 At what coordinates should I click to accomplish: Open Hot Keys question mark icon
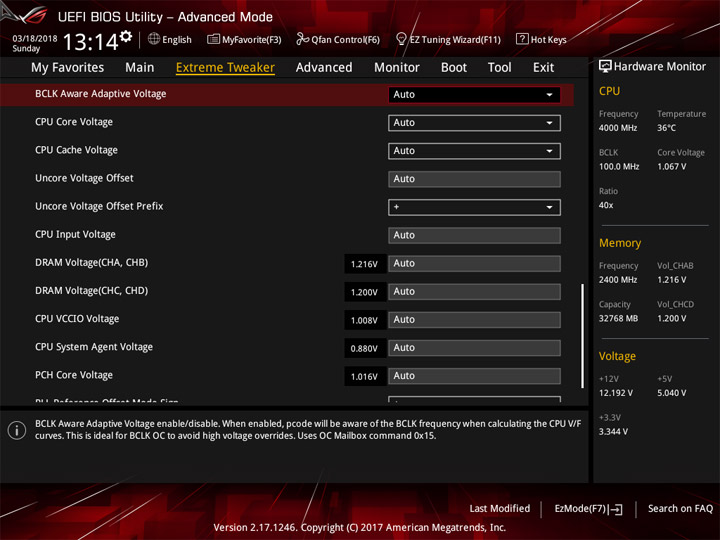click(522, 39)
